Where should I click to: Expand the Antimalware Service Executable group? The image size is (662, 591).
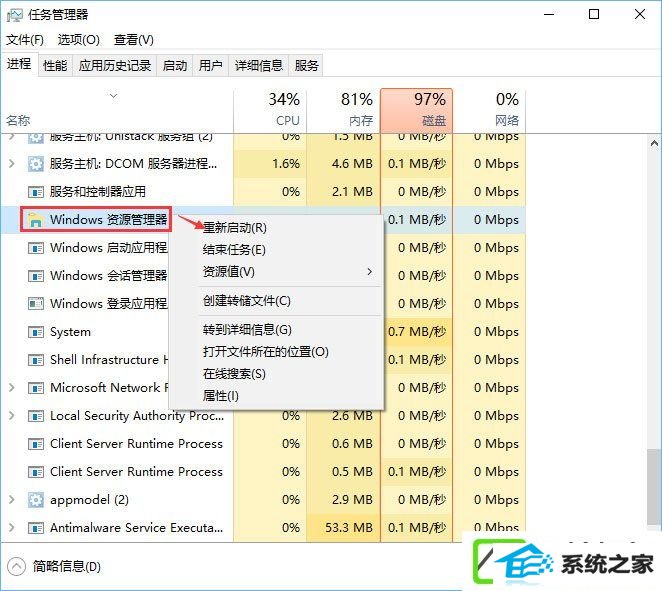pos(12,528)
